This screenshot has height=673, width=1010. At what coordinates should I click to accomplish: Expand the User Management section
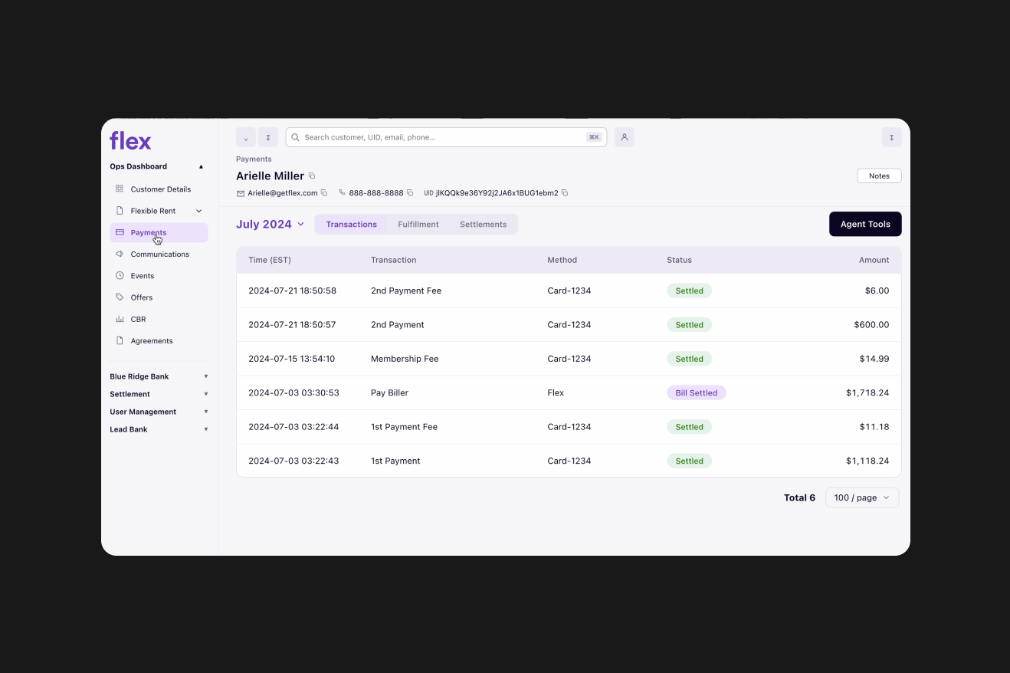click(x=206, y=412)
